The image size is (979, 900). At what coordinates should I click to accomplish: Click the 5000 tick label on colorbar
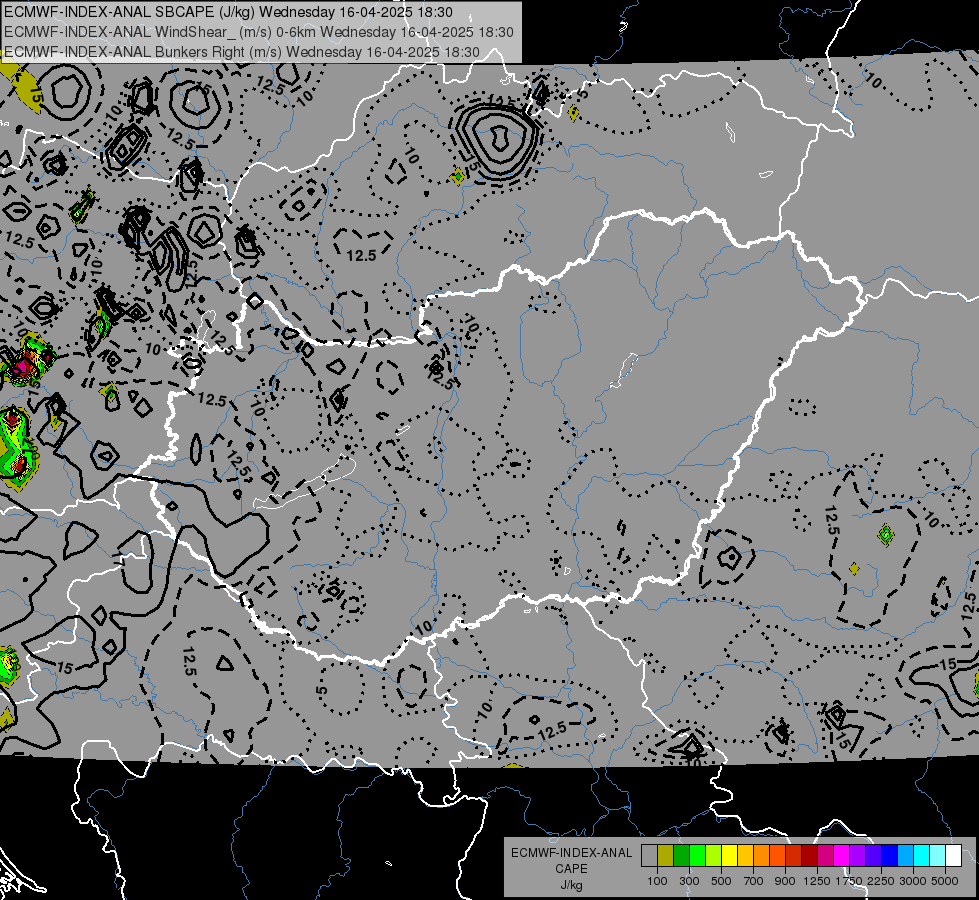point(945,881)
